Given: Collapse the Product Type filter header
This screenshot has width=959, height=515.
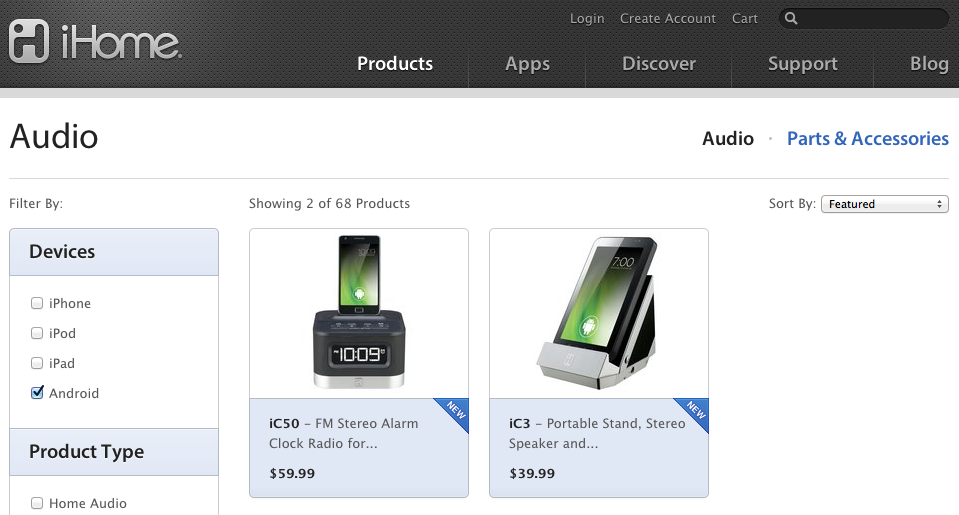Looking at the screenshot, I should [114, 452].
